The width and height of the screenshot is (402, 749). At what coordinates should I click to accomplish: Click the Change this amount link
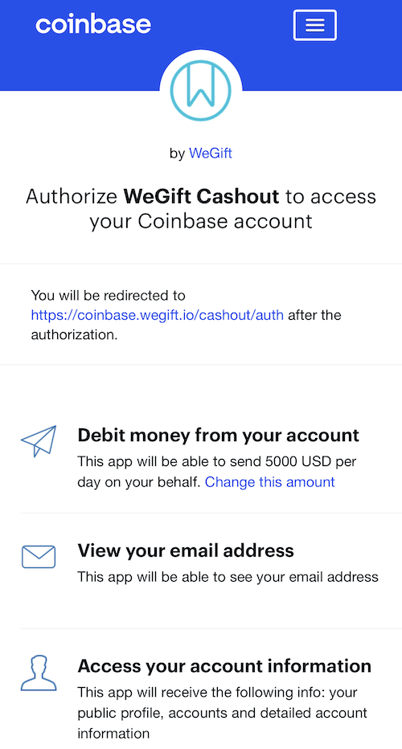270,482
